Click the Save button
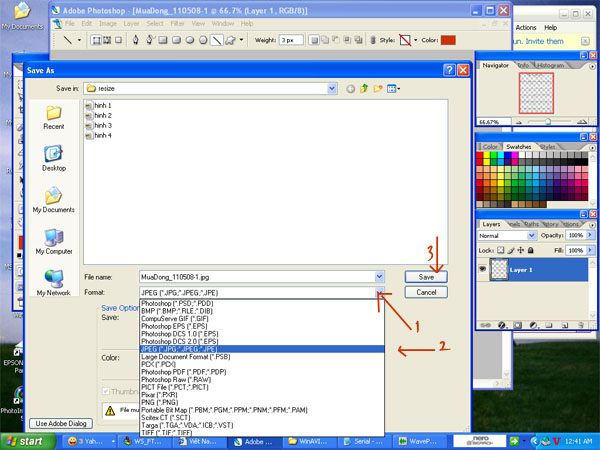The width and height of the screenshot is (600, 450). tap(426, 277)
